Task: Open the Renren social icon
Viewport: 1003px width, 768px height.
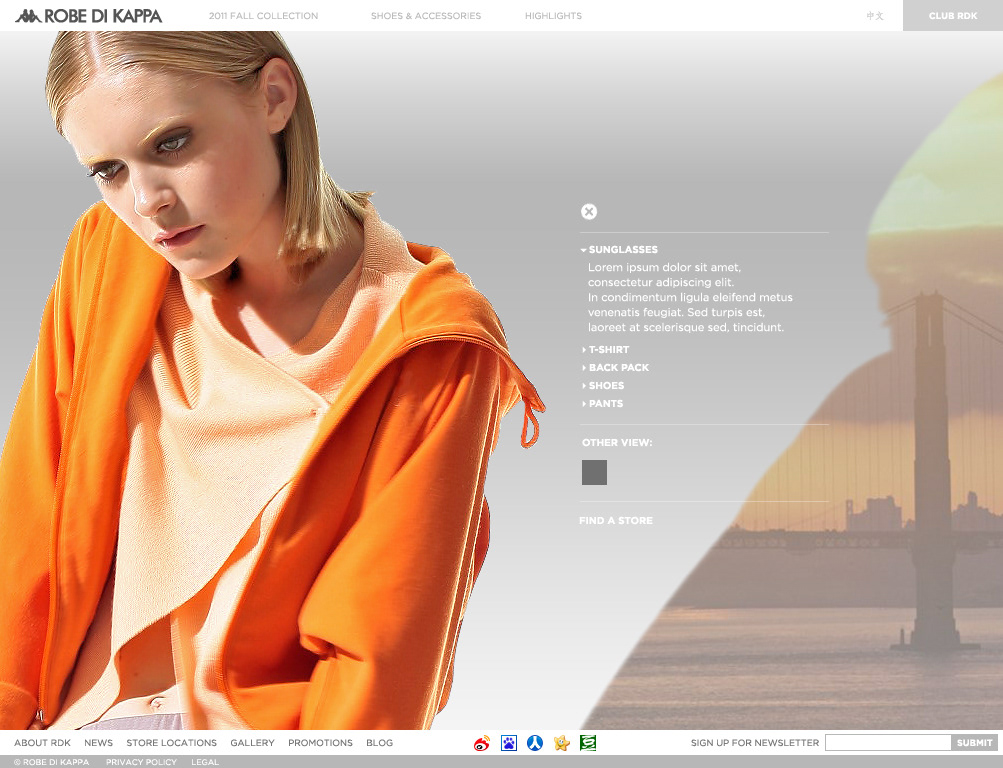Action: (535, 743)
